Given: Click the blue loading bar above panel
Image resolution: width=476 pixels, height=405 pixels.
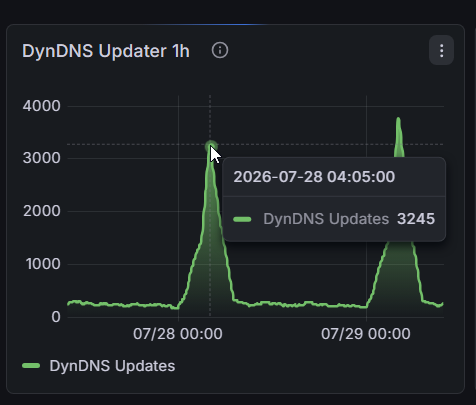Looking at the screenshot, I should tap(207, 24).
